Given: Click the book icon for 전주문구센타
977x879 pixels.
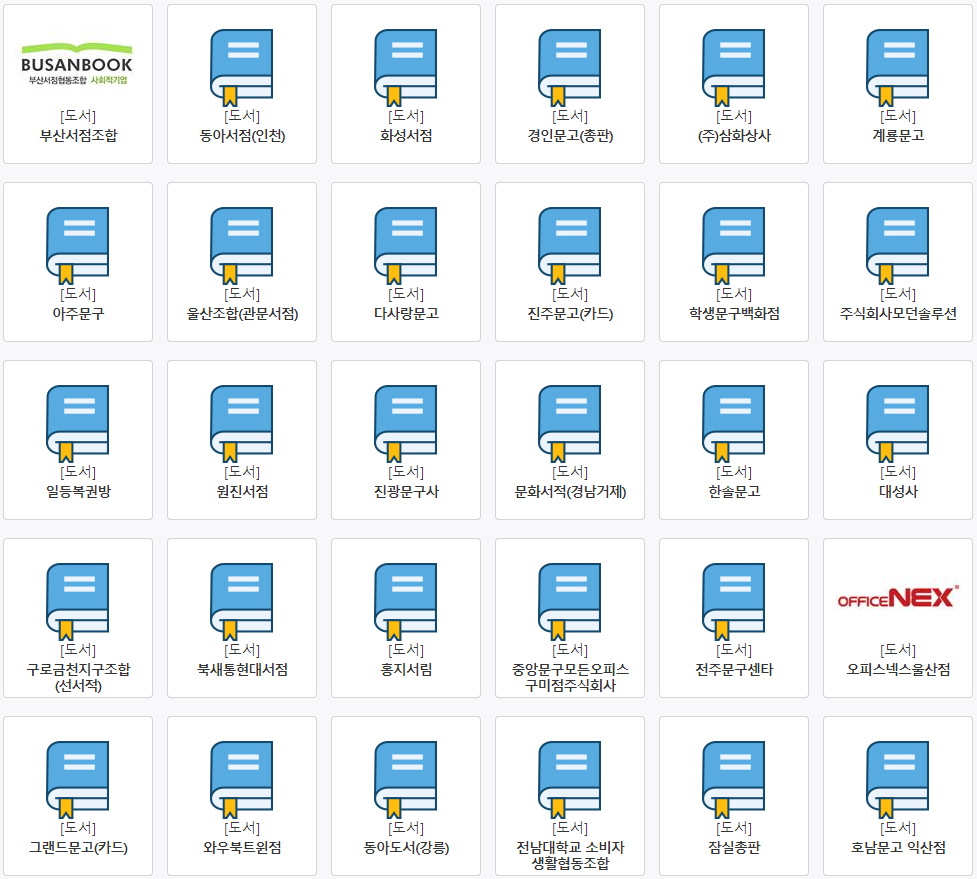Looking at the screenshot, I should point(733,602).
